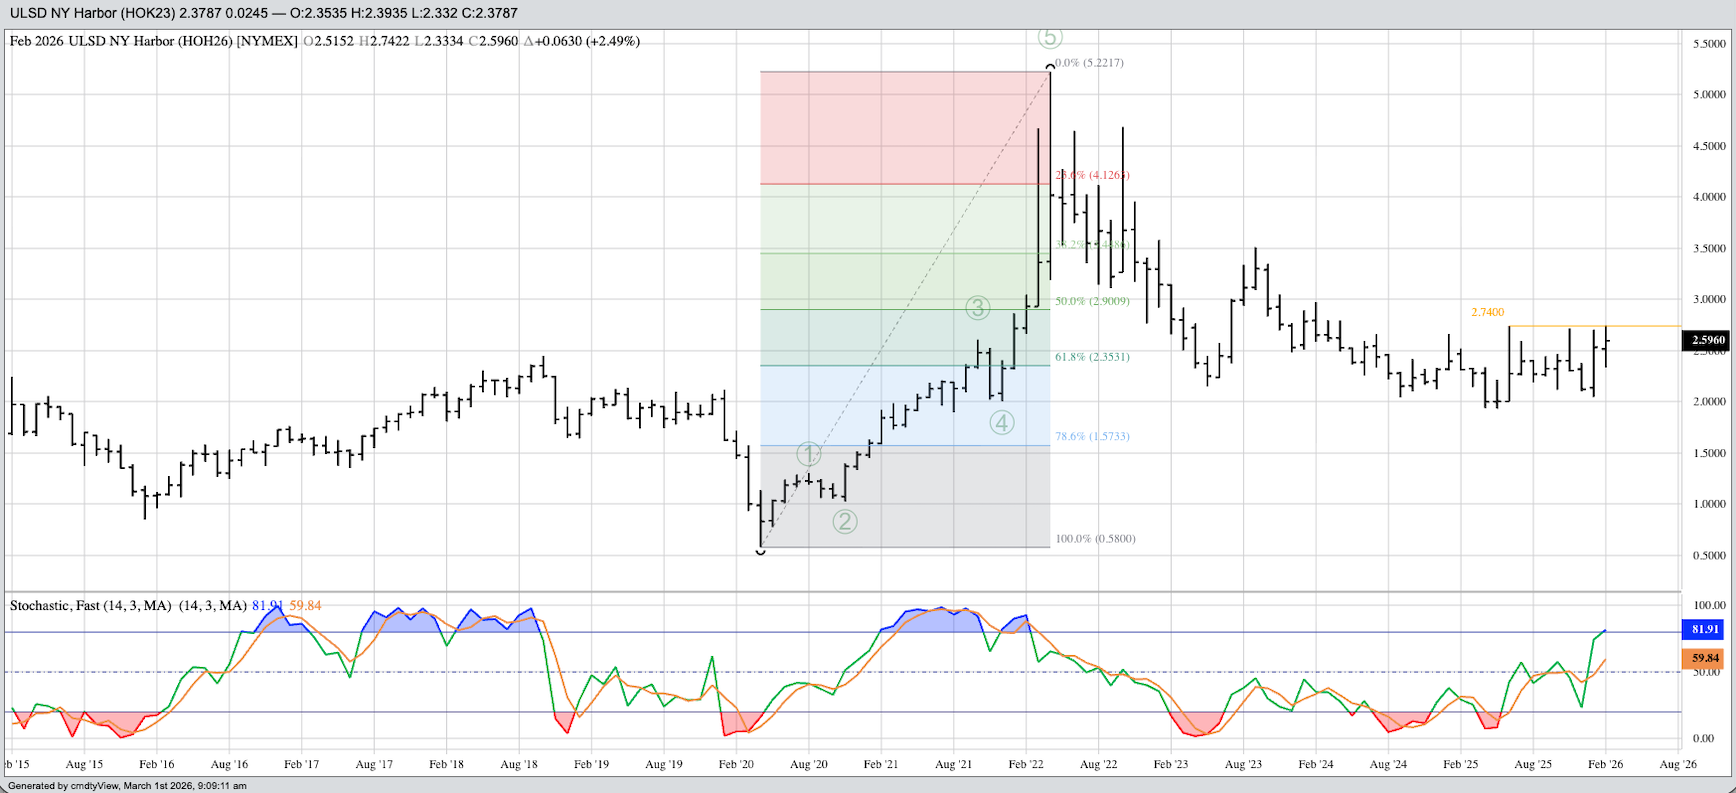The height and width of the screenshot is (793, 1736).
Task: Click the black 2.5960 current price tag
Action: coord(1707,340)
